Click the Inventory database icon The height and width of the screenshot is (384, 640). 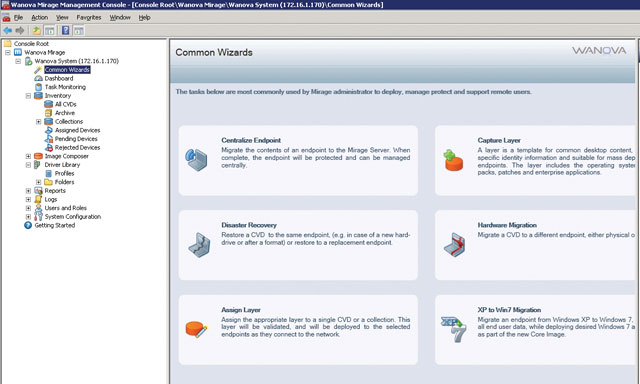click(38, 95)
